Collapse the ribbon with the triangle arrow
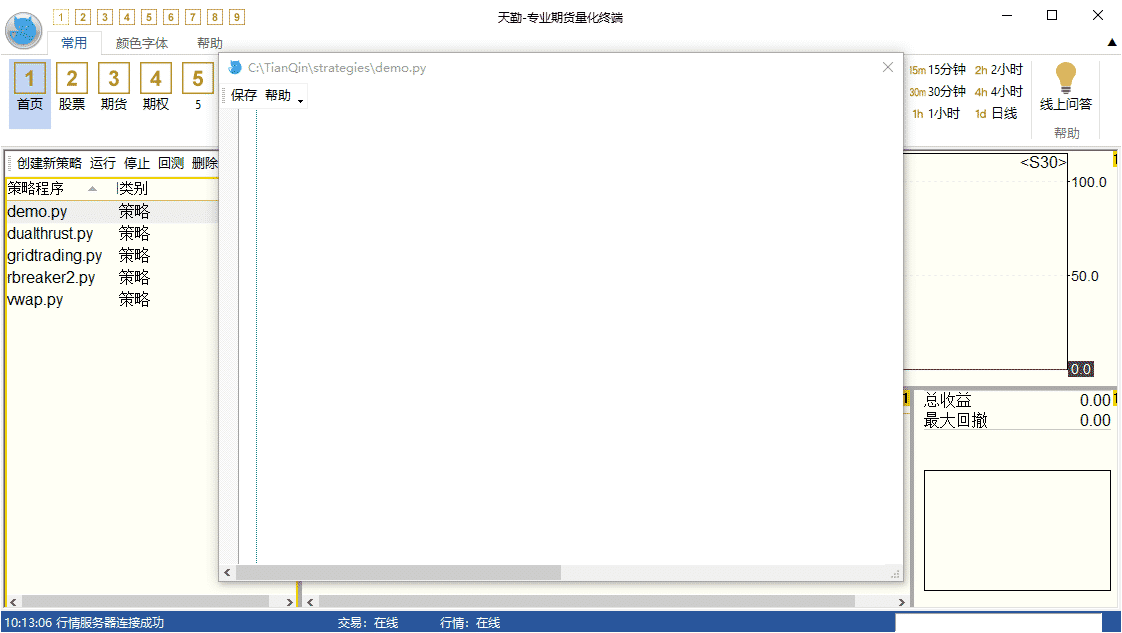 pyautogui.click(x=1111, y=42)
